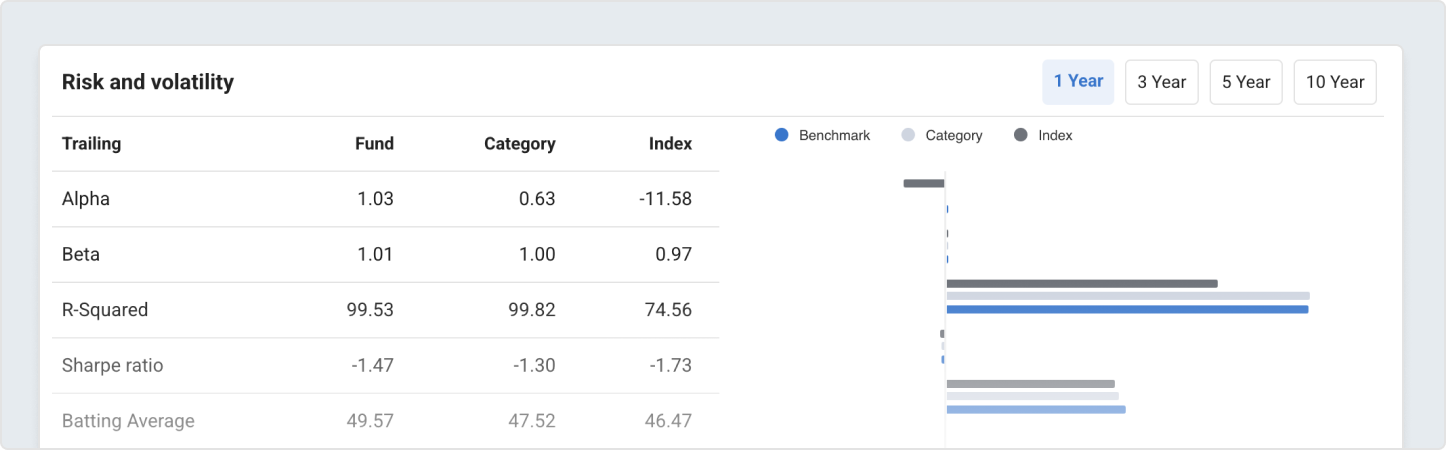Open the 10 Year period view
This screenshot has width=1446, height=450.
1334,82
